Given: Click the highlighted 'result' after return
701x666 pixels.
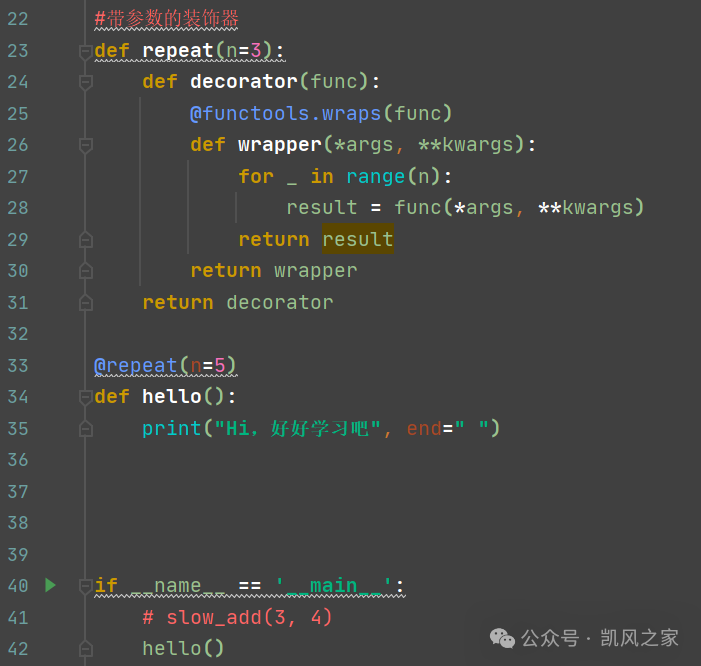Looking at the screenshot, I should (x=358, y=239).
